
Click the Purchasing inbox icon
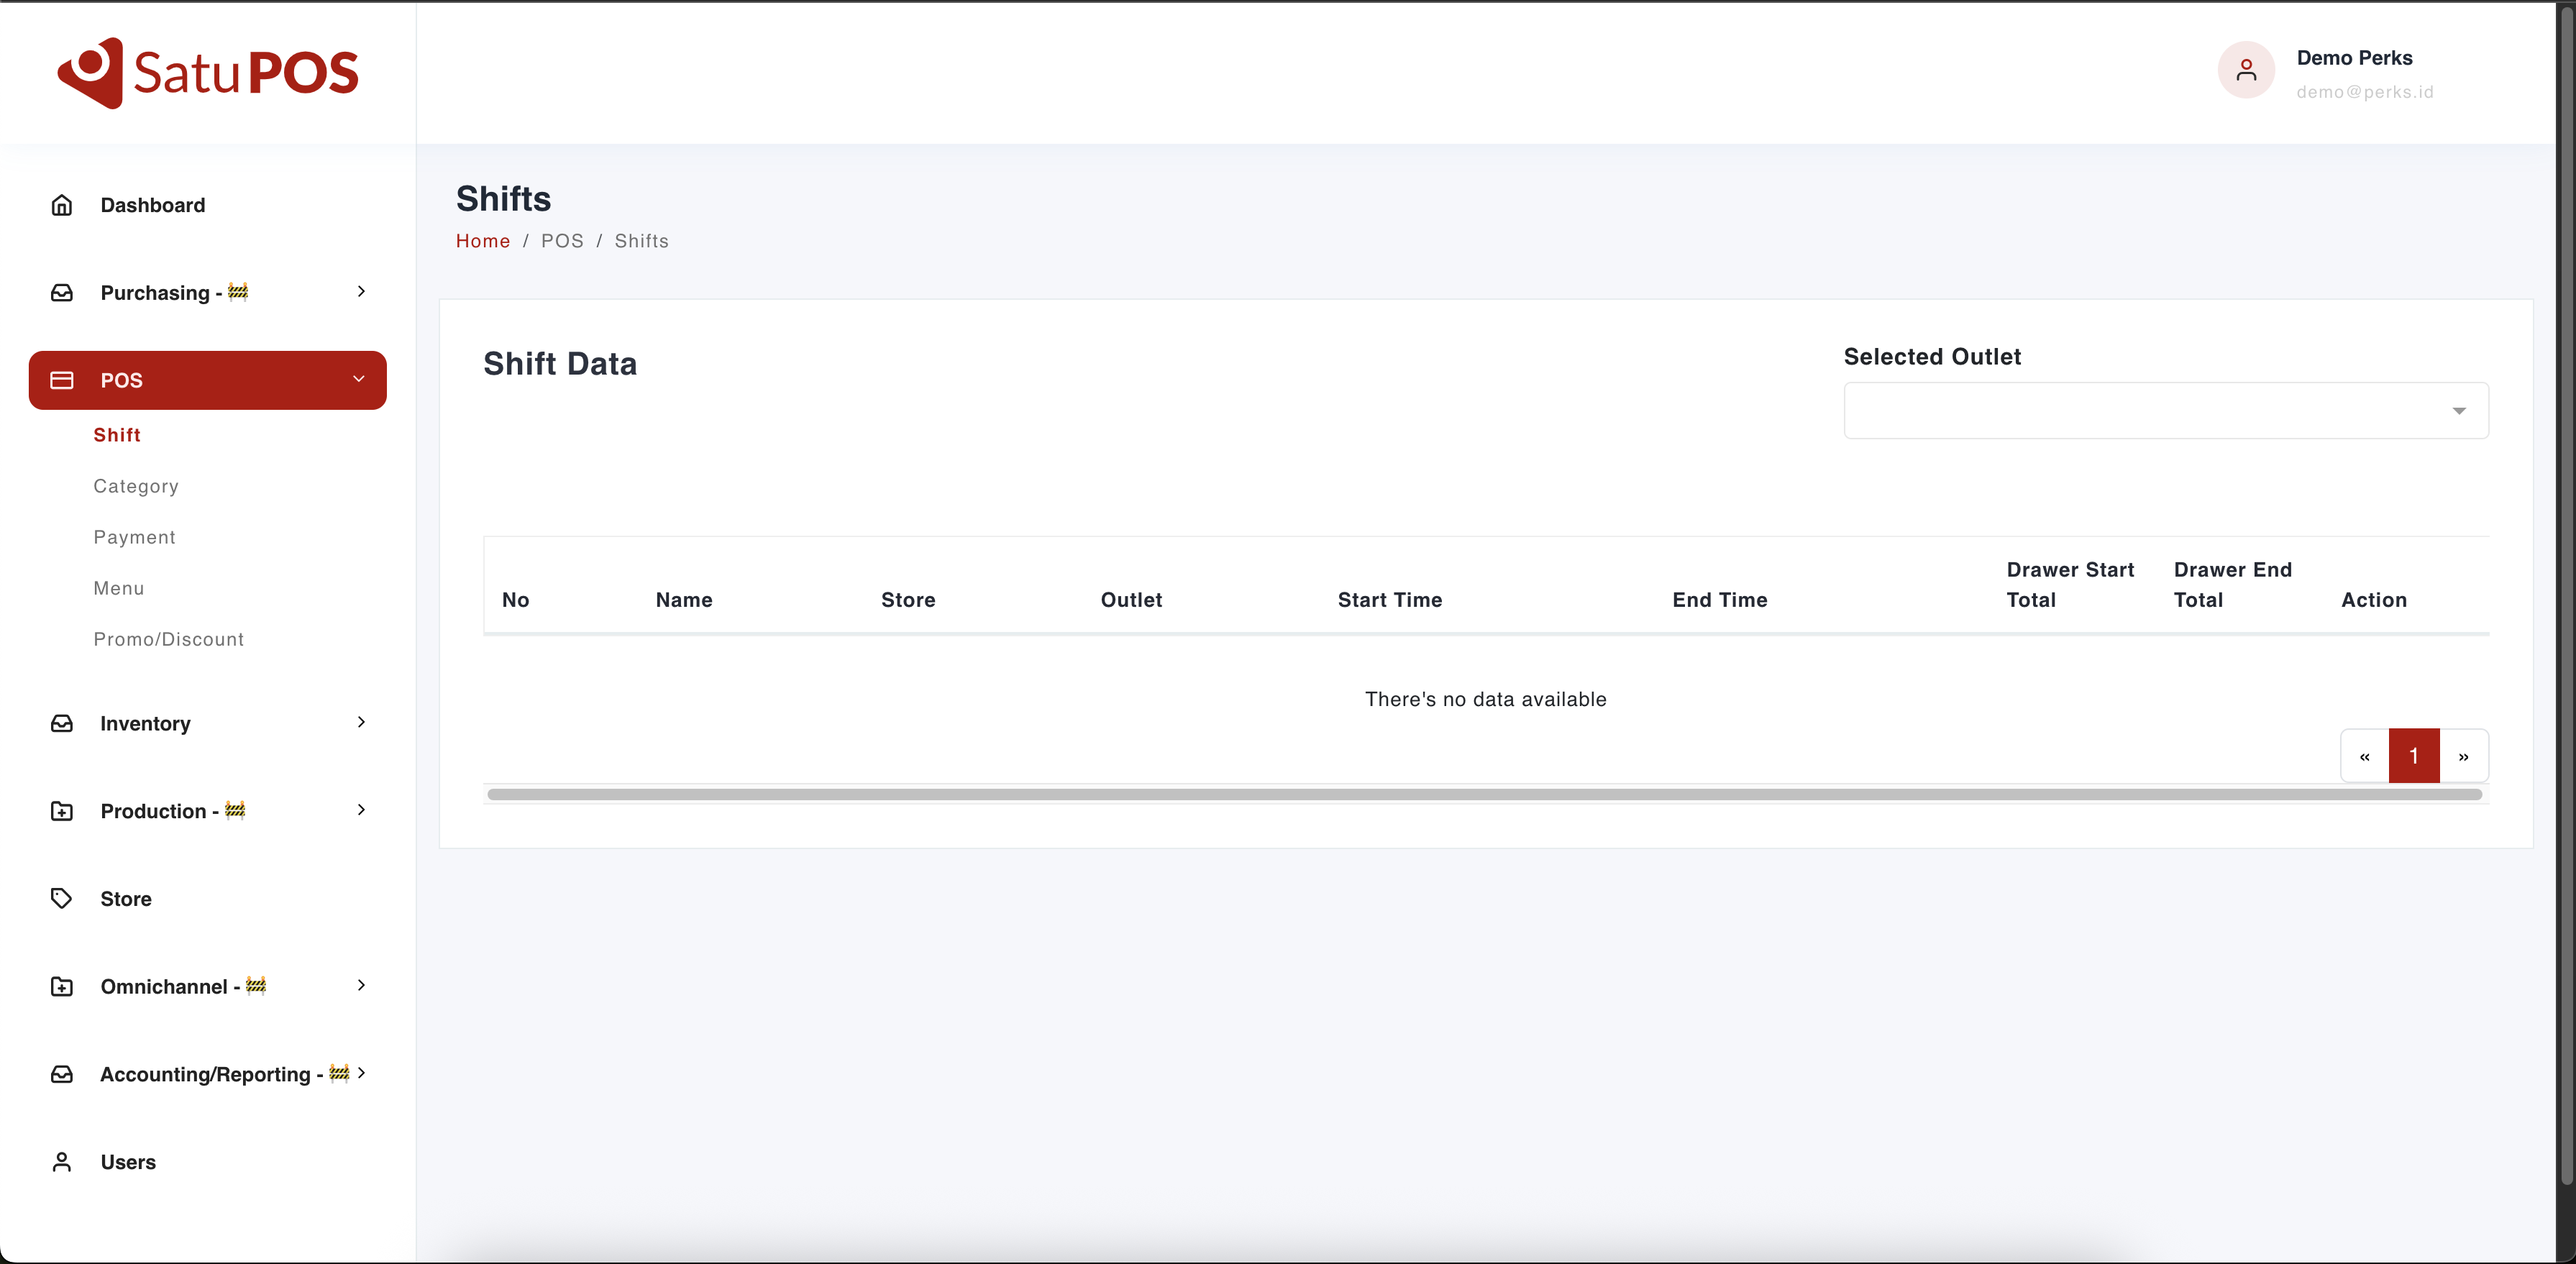click(61, 292)
